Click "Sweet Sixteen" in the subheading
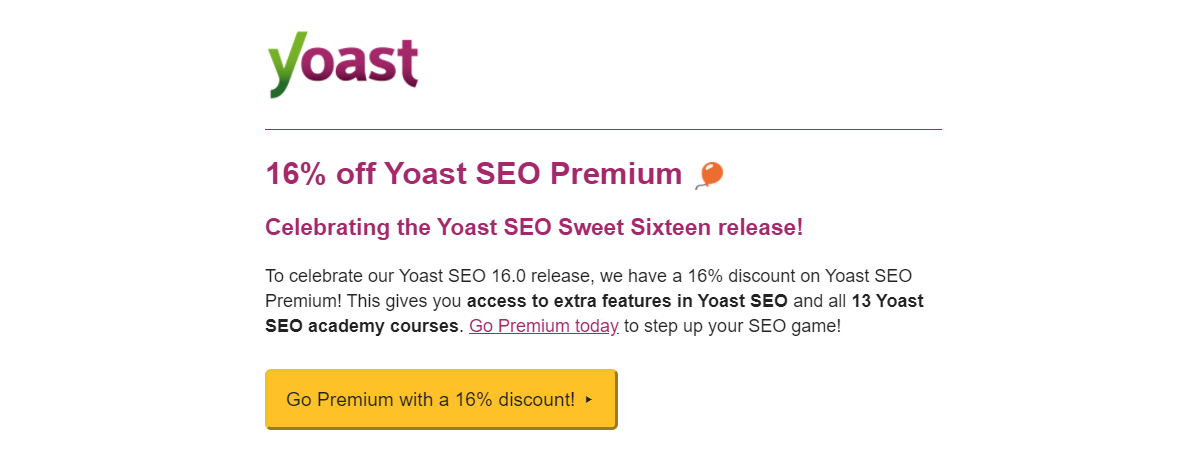 click(x=634, y=227)
